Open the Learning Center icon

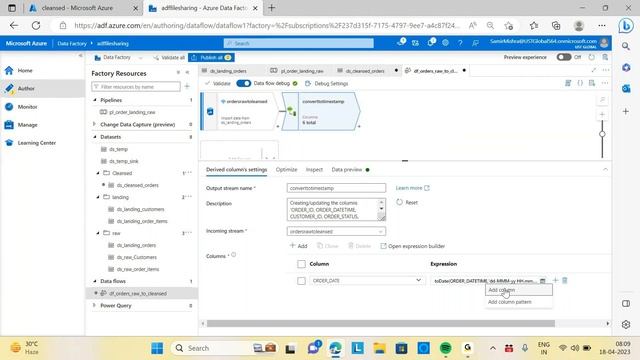point(9,143)
